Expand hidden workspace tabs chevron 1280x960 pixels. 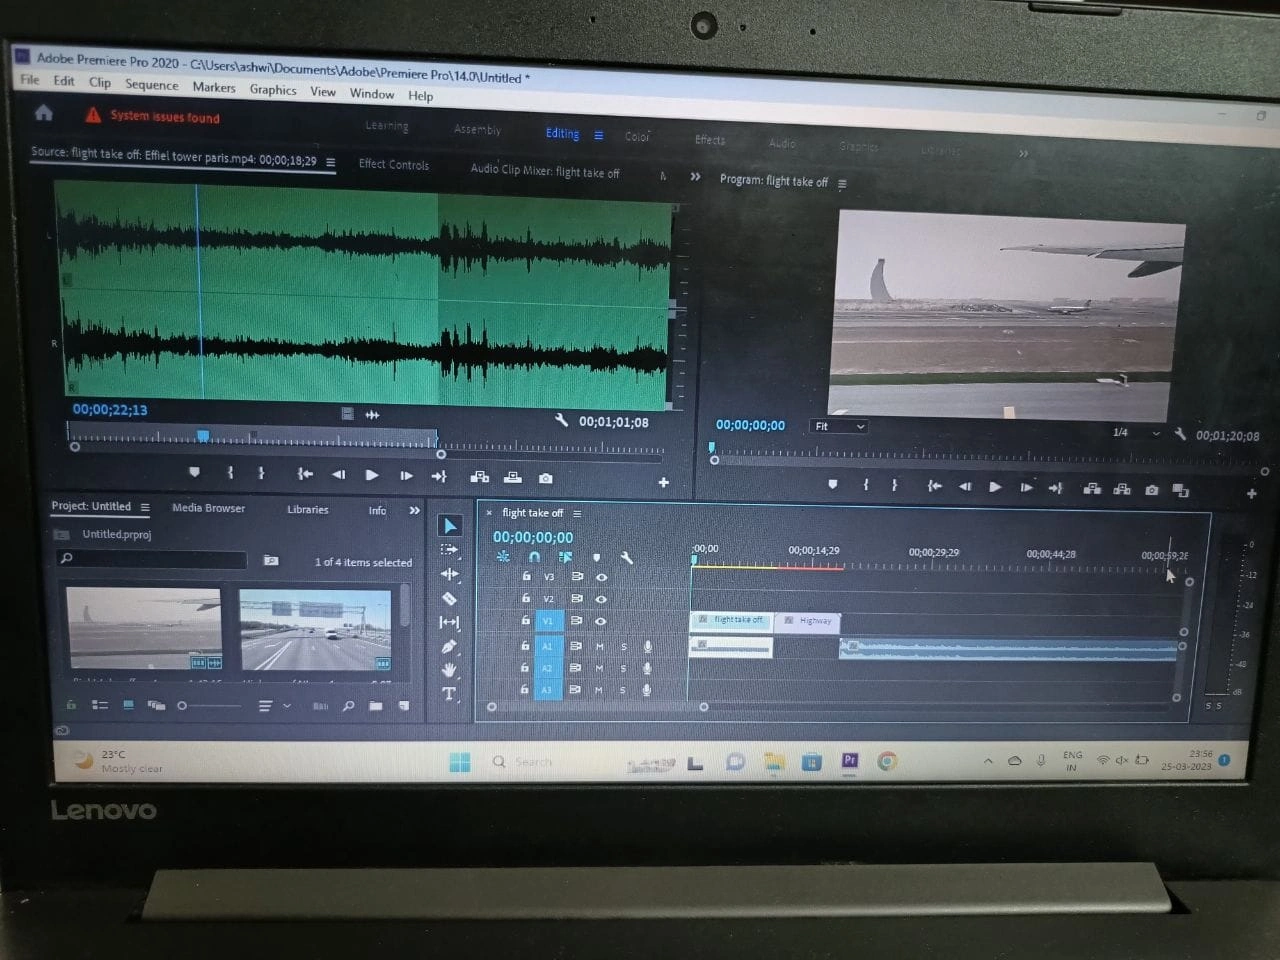point(1023,153)
